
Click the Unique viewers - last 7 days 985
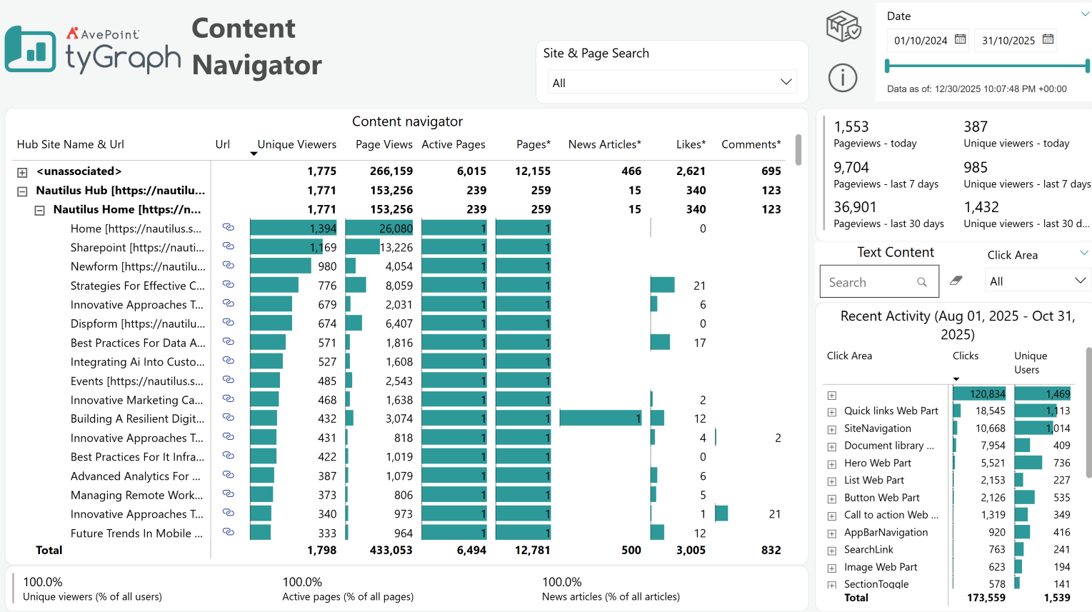coord(1027,175)
